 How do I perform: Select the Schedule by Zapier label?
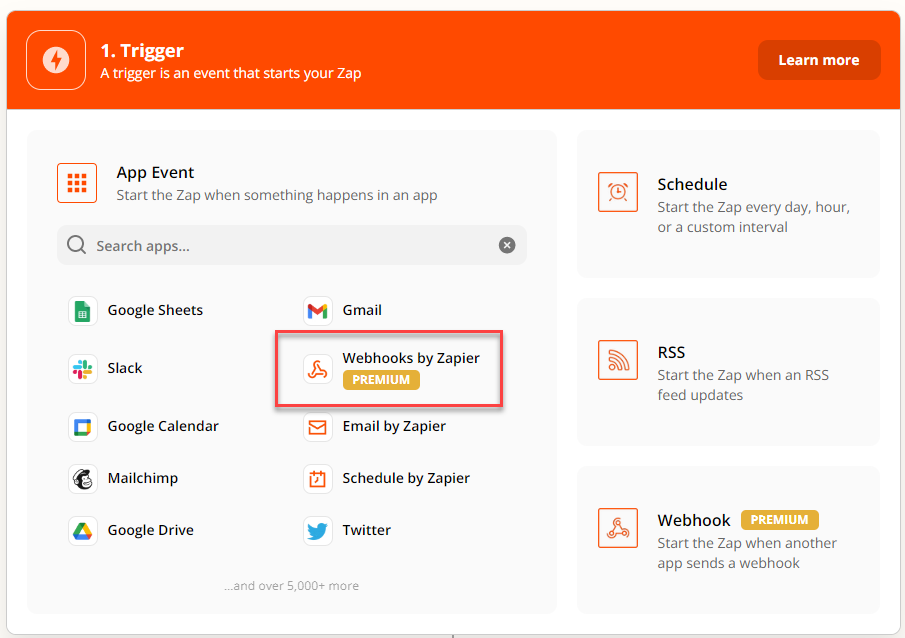click(406, 478)
